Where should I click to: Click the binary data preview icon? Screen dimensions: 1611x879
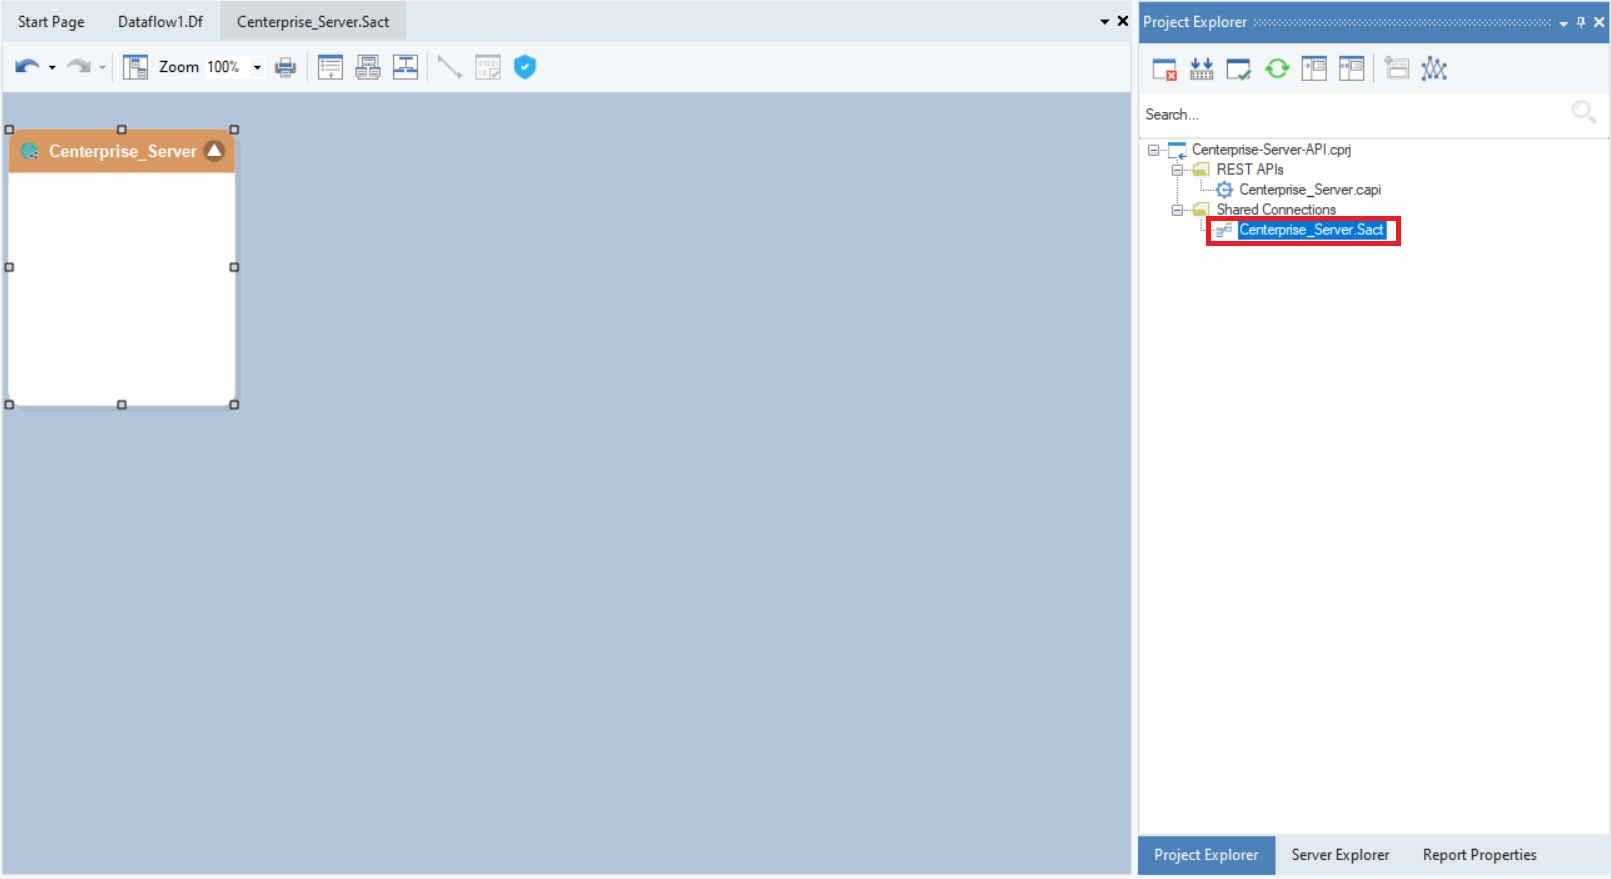coord(488,67)
